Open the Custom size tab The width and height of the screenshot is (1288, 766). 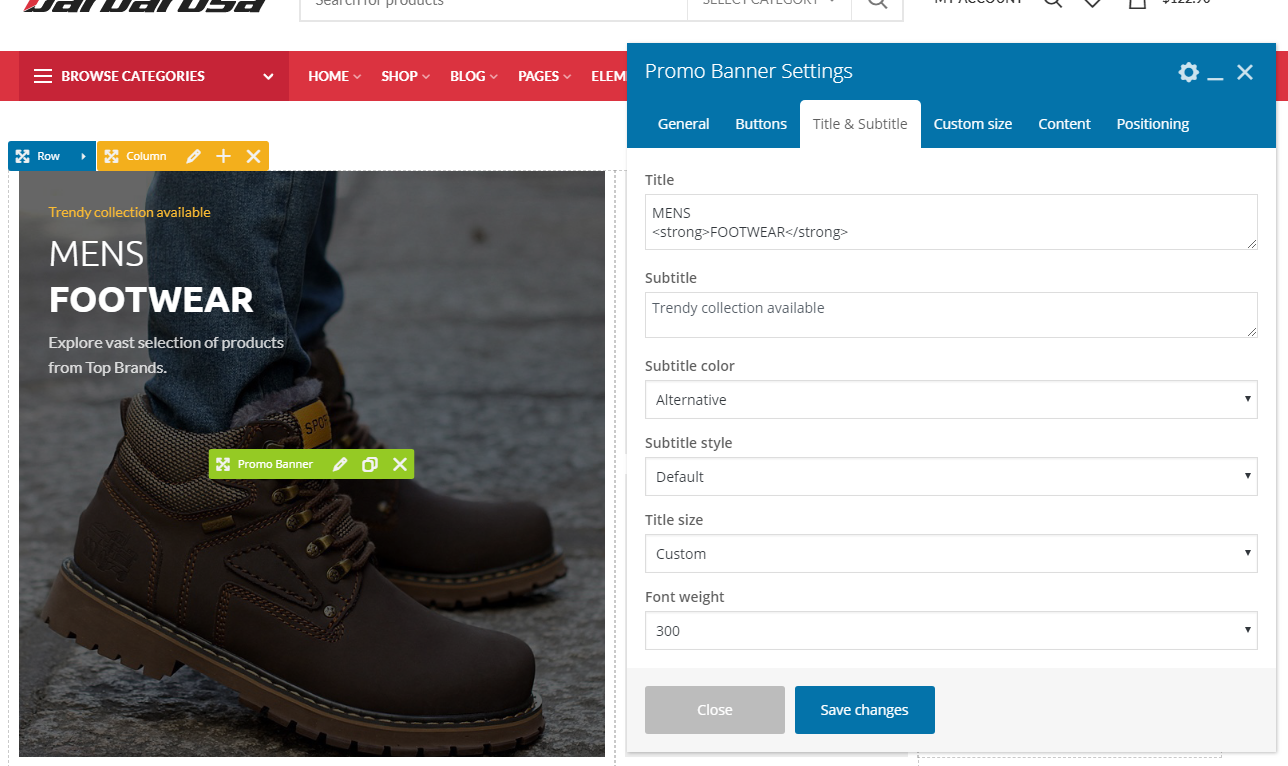[x=973, y=124]
